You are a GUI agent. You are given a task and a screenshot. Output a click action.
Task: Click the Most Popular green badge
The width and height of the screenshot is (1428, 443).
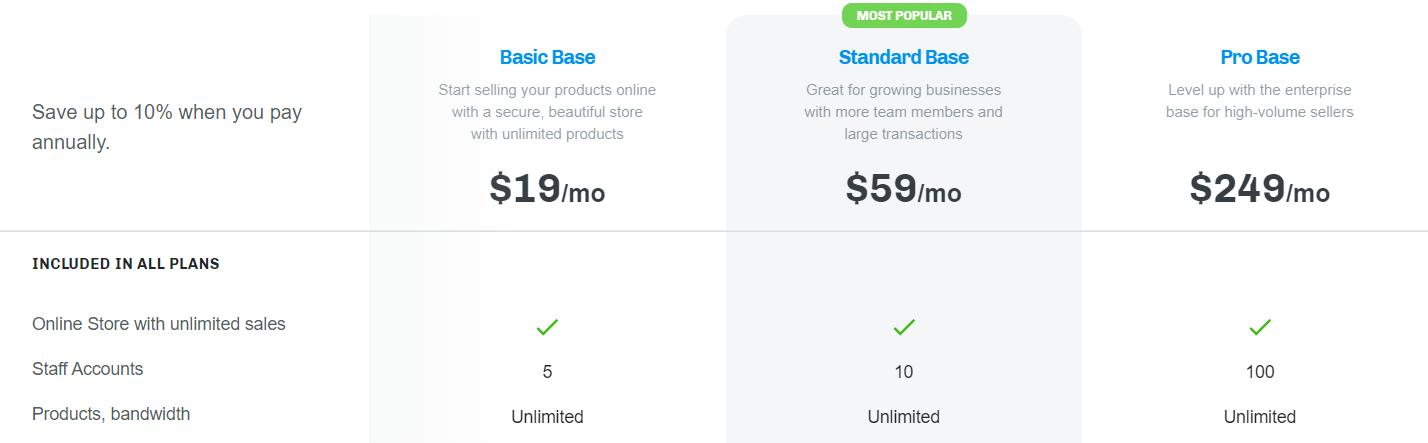click(x=904, y=16)
